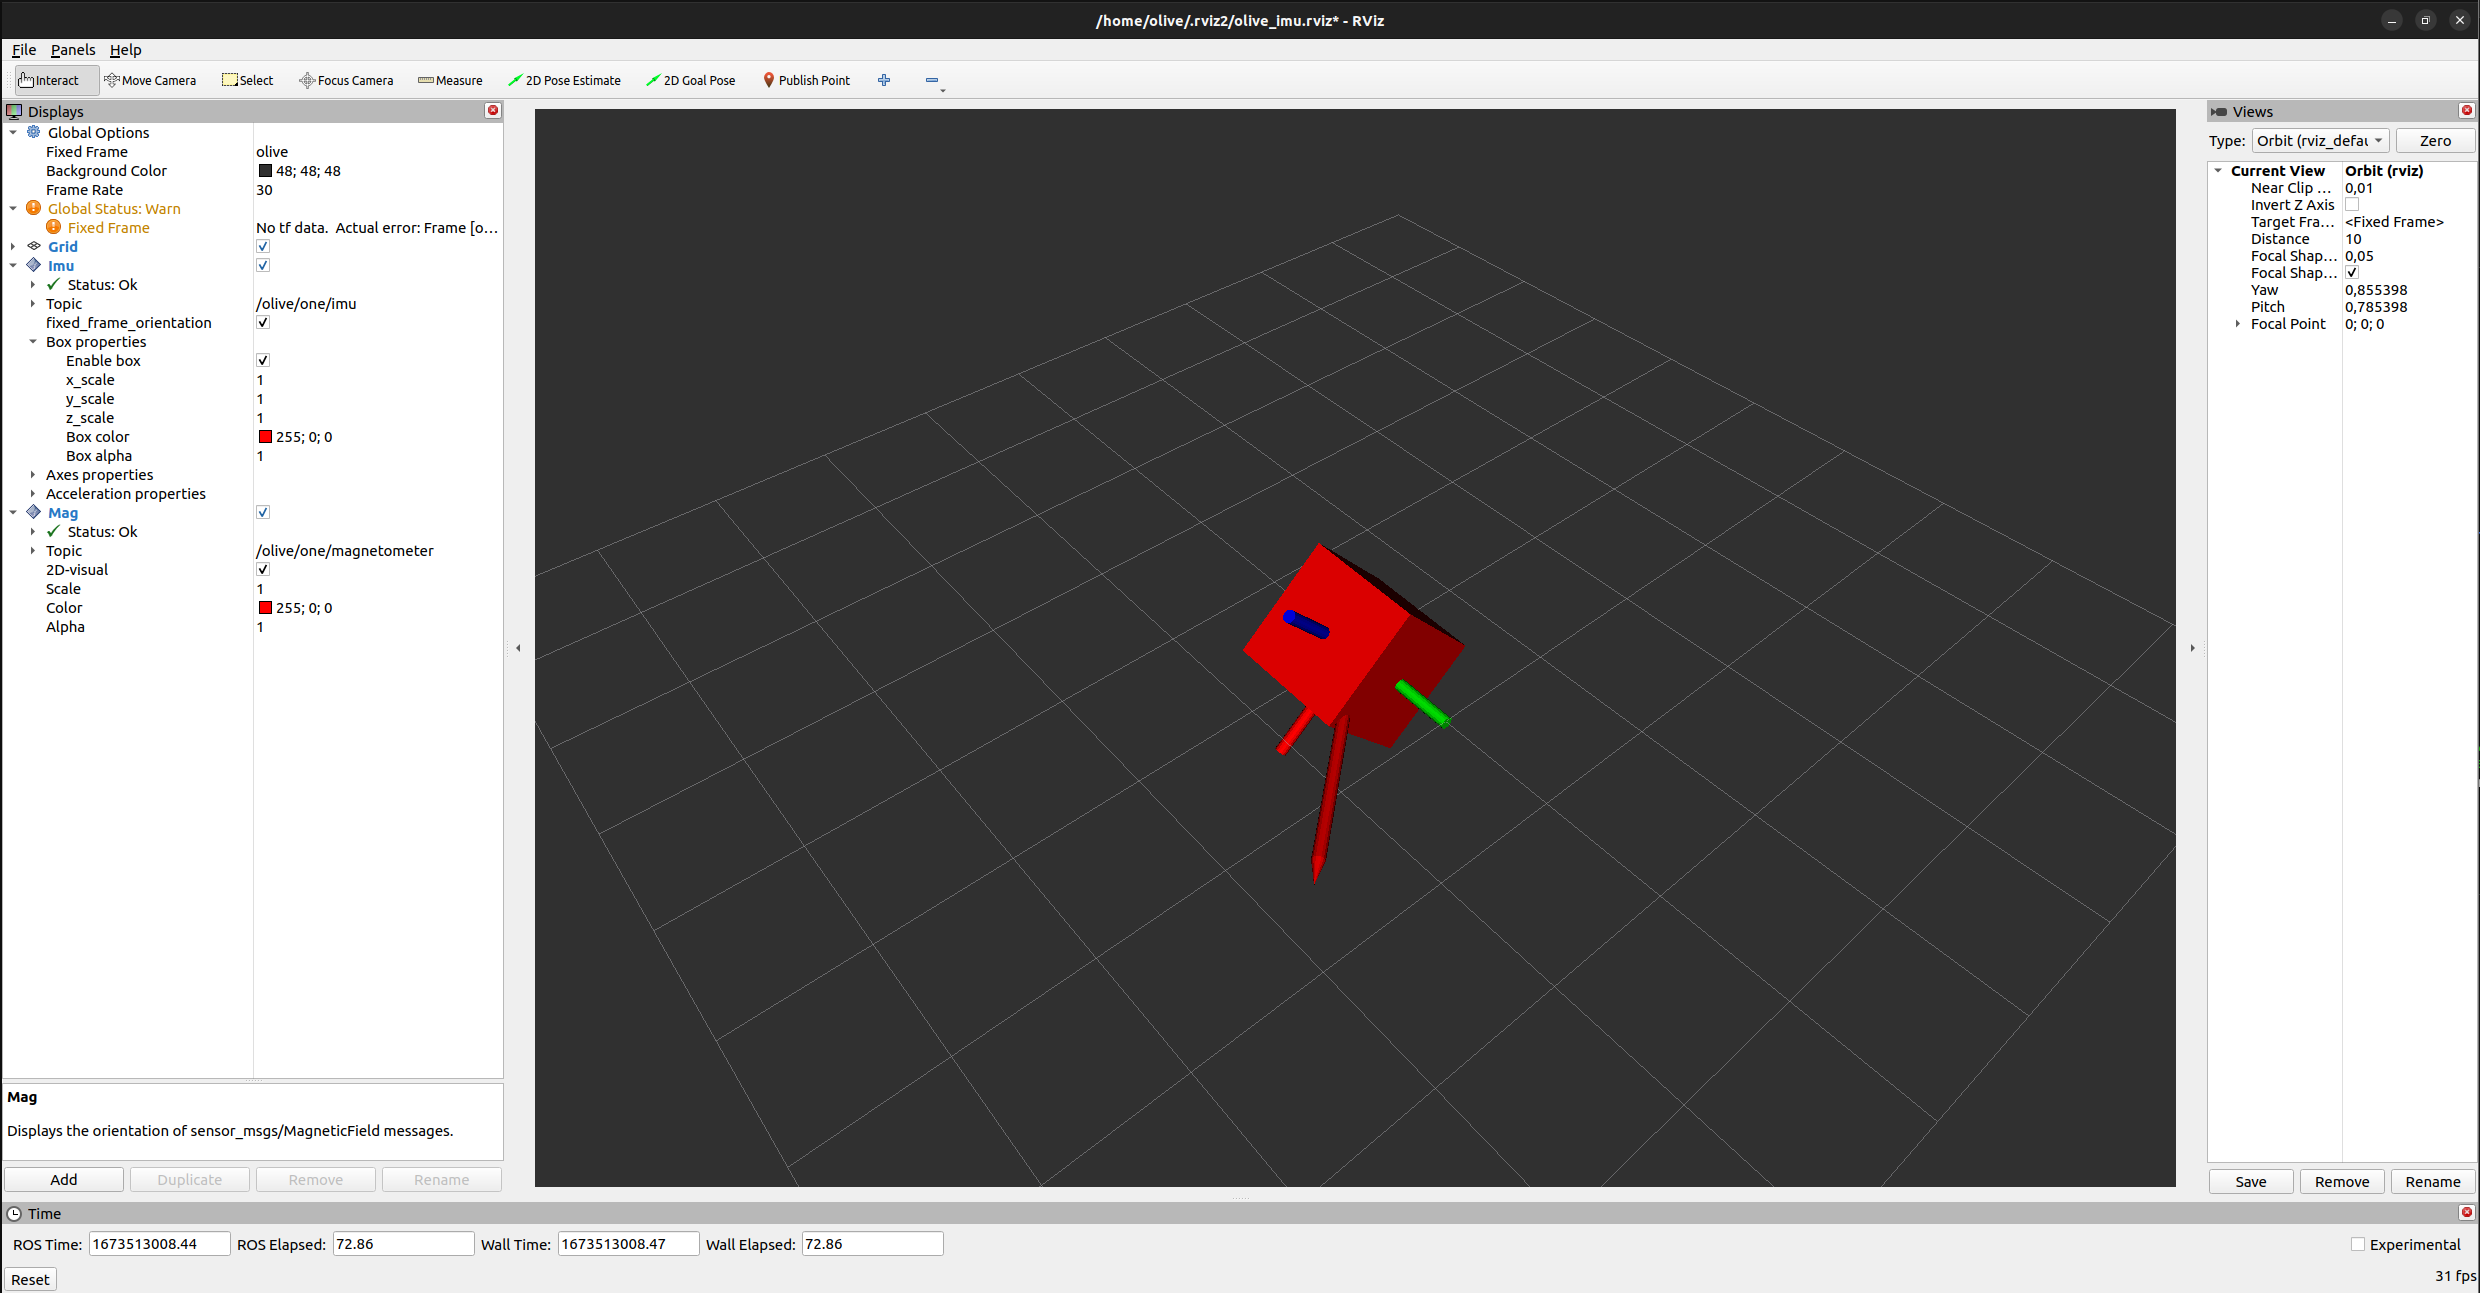Click the red Box color swatch
The width and height of the screenshot is (2480, 1293).
click(265, 437)
